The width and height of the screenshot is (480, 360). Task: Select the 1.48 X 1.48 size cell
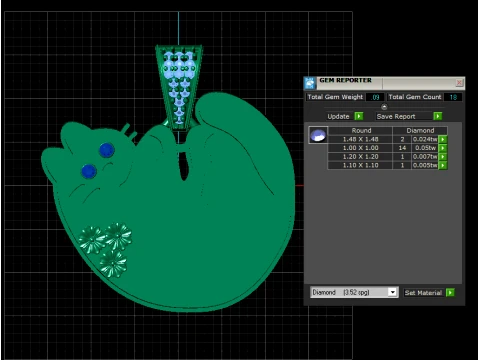(360, 139)
